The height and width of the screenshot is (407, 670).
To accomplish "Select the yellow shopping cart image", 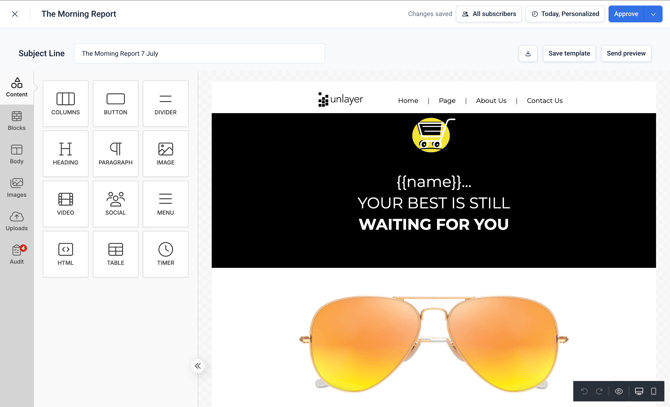I will click(433, 135).
